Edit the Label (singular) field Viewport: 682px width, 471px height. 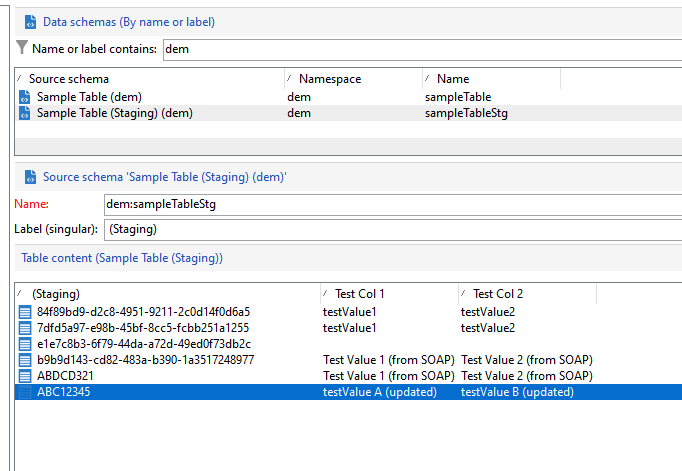pos(392,230)
